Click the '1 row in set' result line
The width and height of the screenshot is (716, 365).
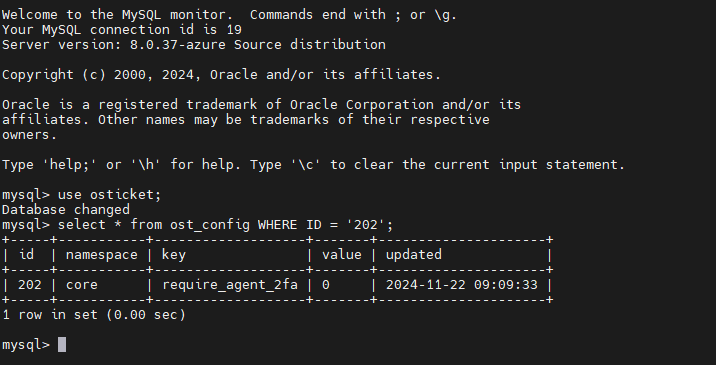[x=94, y=315]
